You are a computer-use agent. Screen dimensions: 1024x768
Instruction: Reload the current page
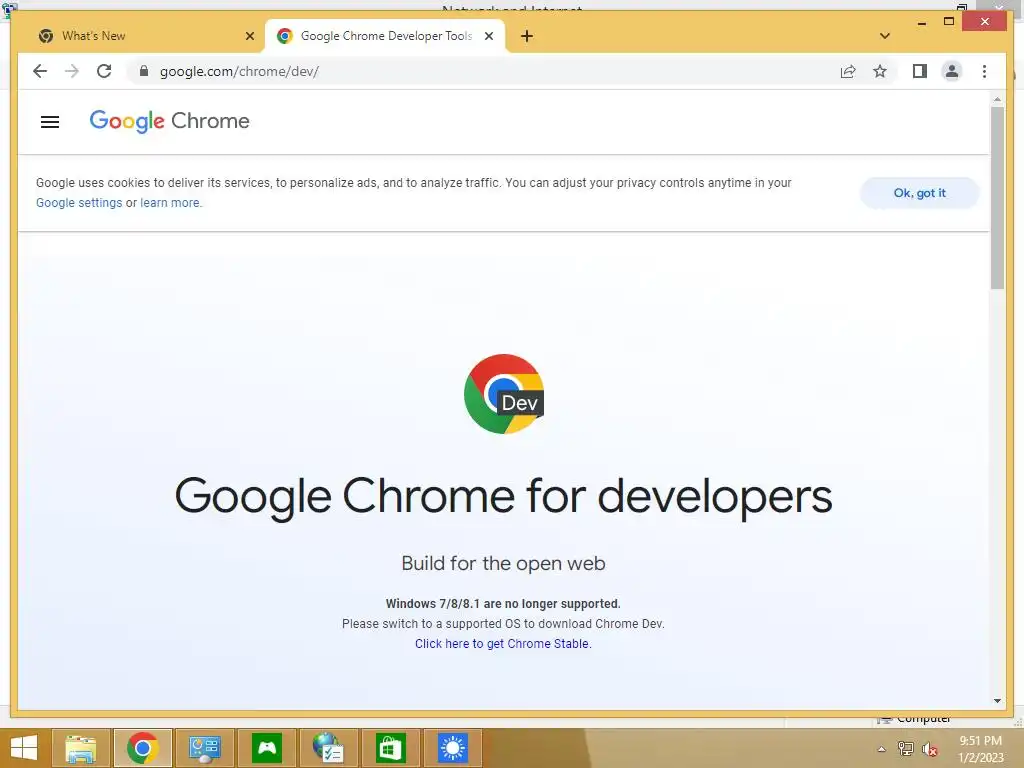tap(104, 71)
